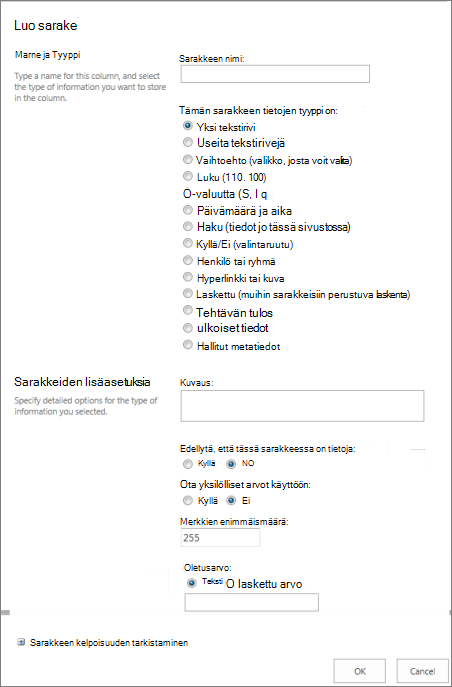Select Yksi tekstirivi radio button
The image size is (452, 687).
pyautogui.click(x=187, y=126)
